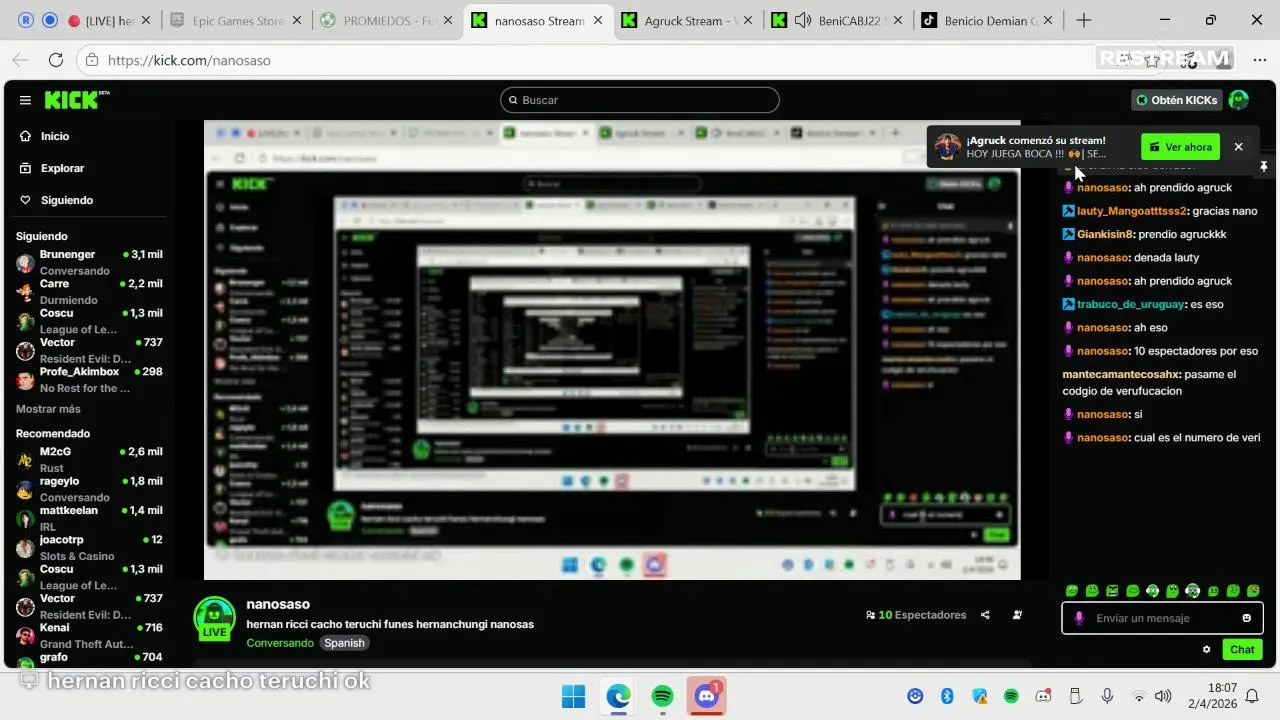Open Spotify from taskbar
The image size is (1280, 720).
click(x=662, y=696)
